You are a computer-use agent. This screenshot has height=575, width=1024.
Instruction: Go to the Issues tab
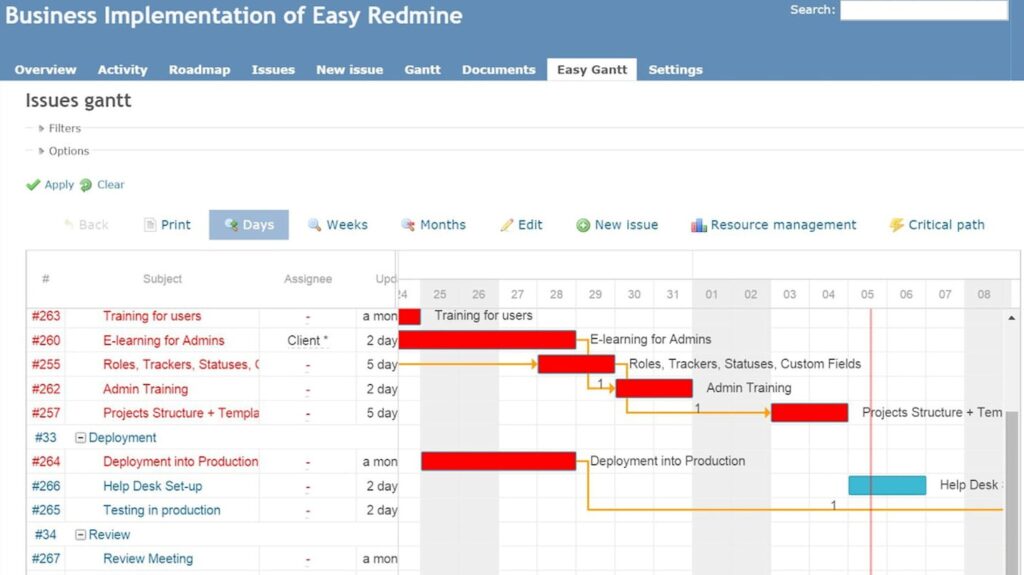coord(273,70)
